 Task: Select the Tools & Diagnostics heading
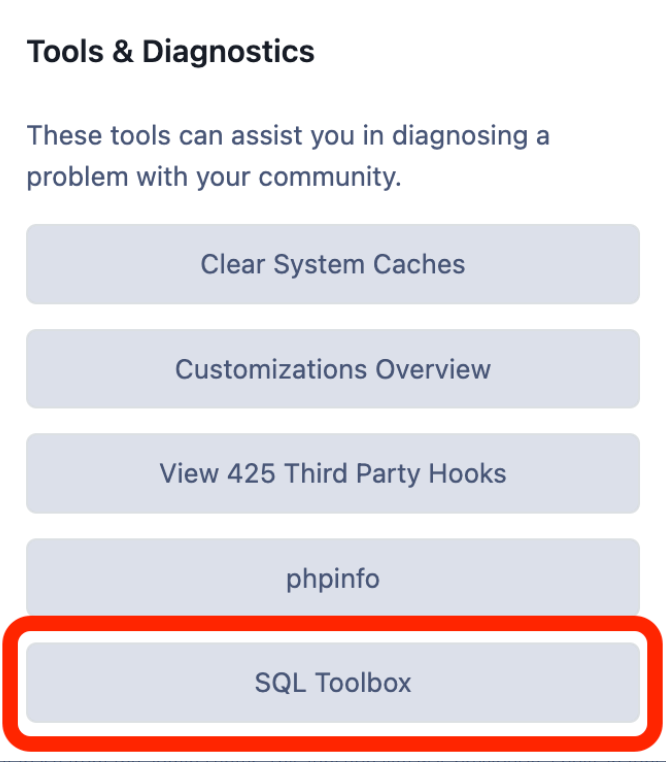click(x=171, y=52)
